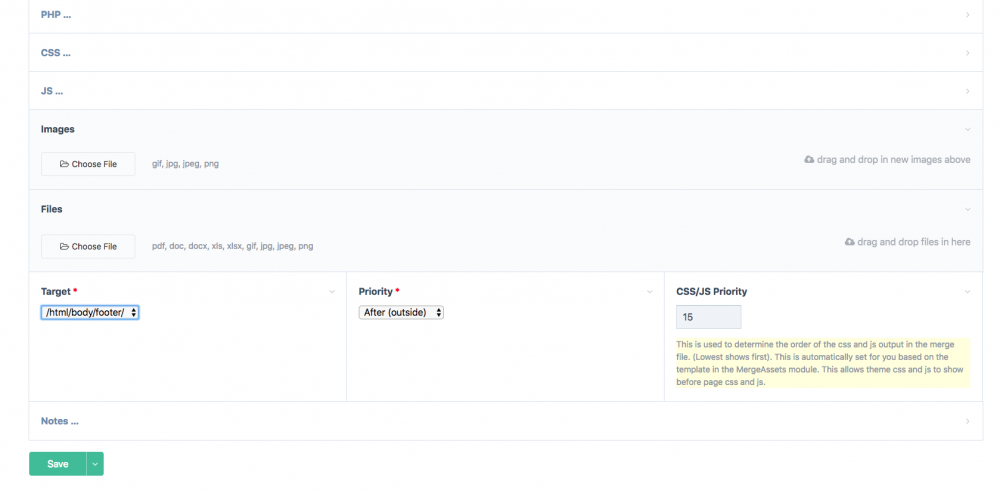Click cloud upload icon in Files section
The image size is (1000, 493).
click(x=849, y=242)
